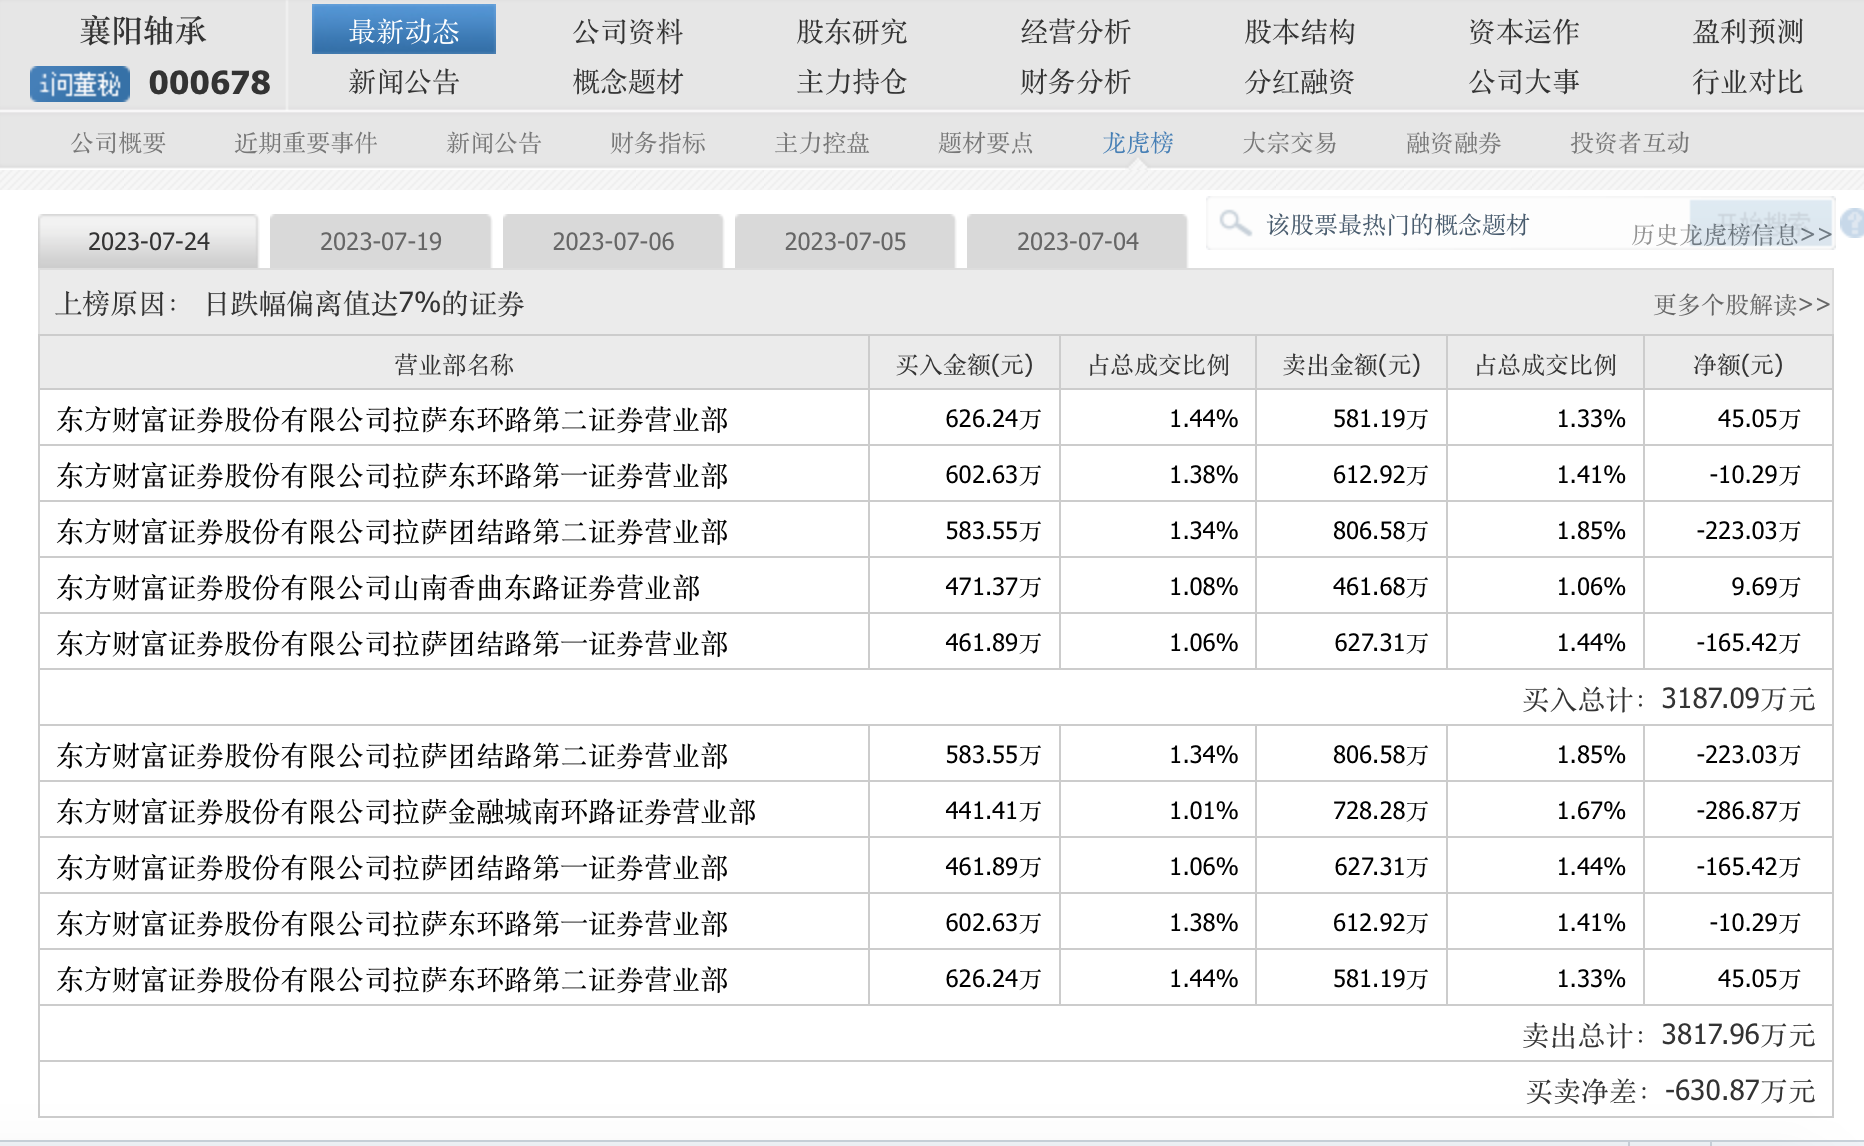Click 上榜原因 日跌幅偏离值达7%的证券 text
Viewport: 1864px width, 1146px height.
pos(290,303)
